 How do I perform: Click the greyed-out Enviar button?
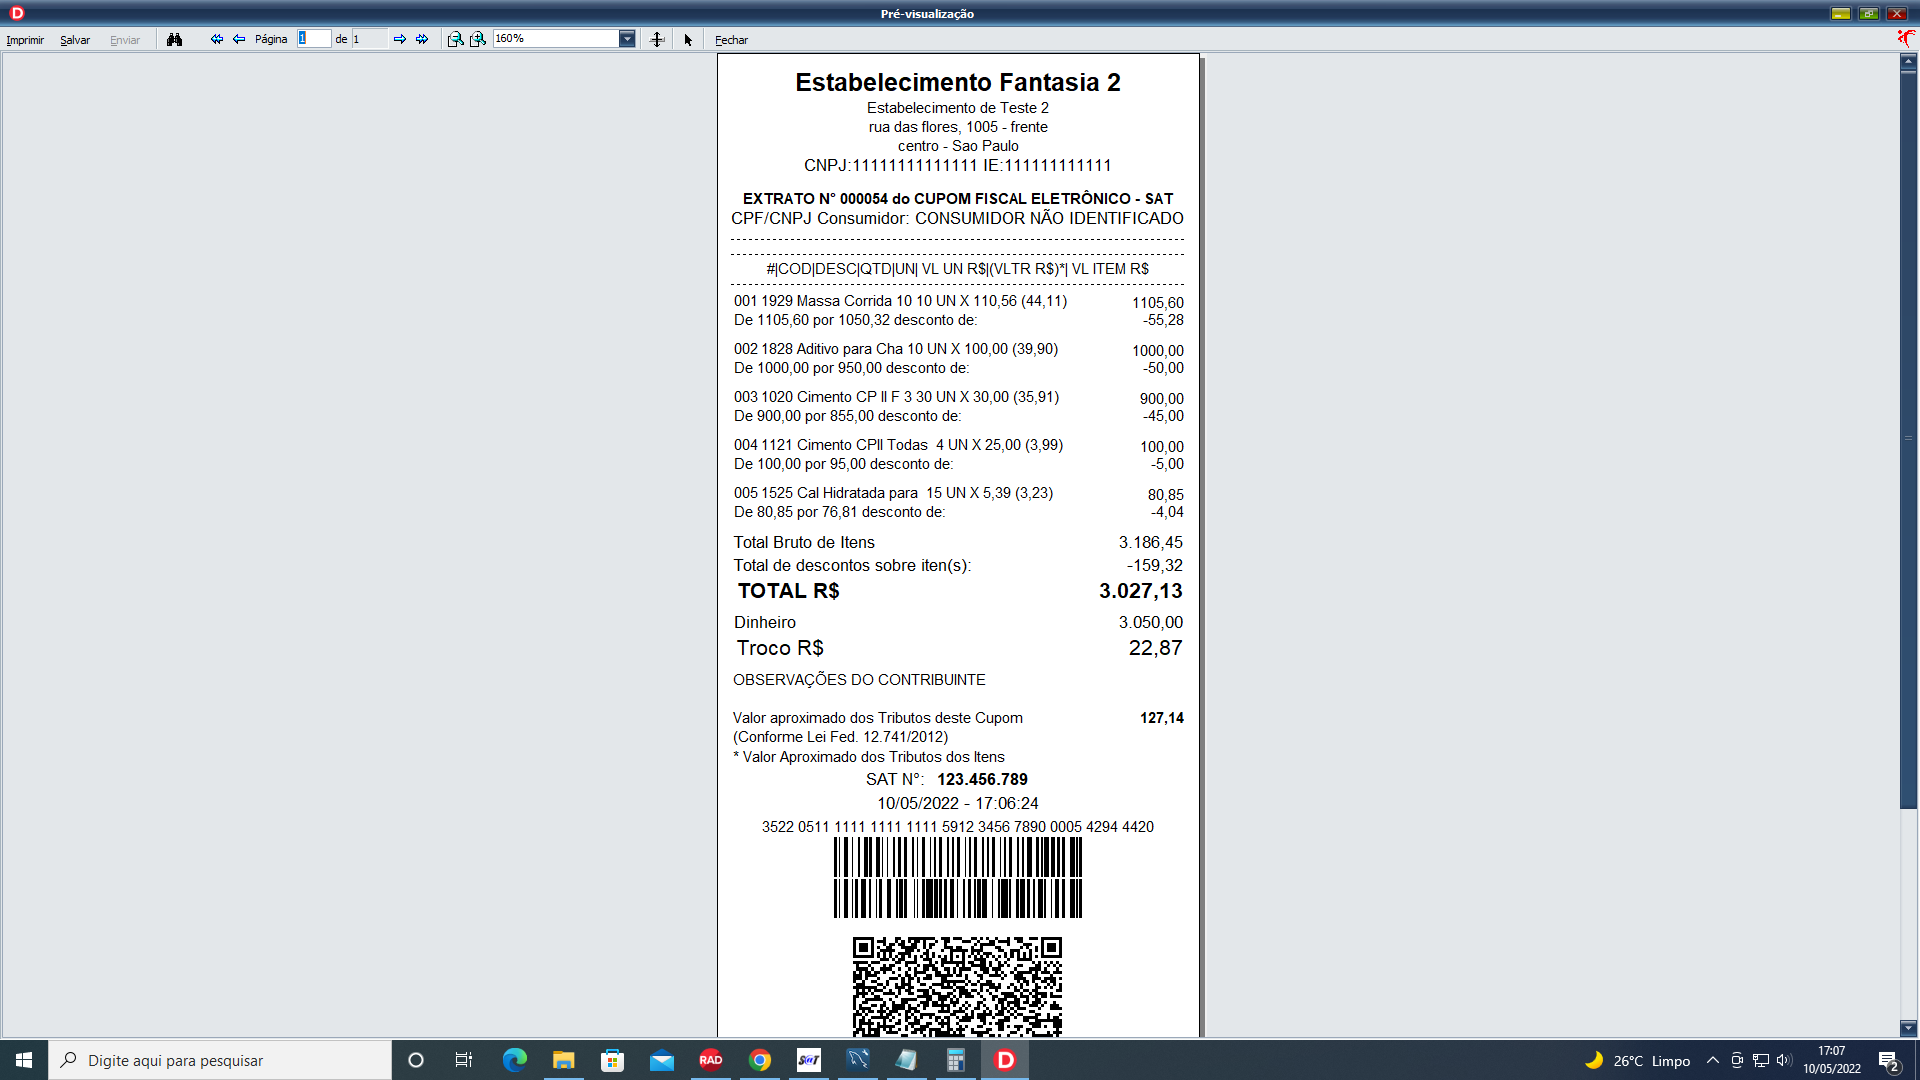pyautogui.click(x=125, y=40)
